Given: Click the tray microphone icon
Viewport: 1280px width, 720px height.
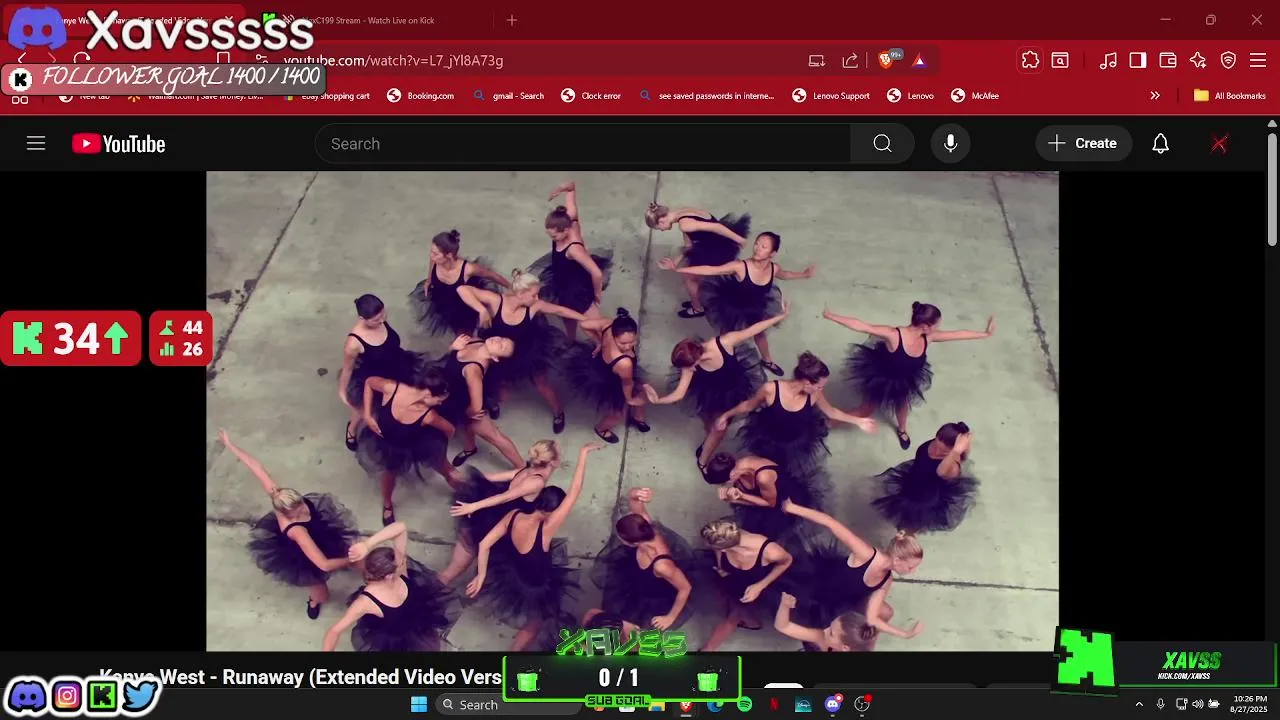Looking at the screenshot, I should pyautogui.click(x=1160, y=704).
